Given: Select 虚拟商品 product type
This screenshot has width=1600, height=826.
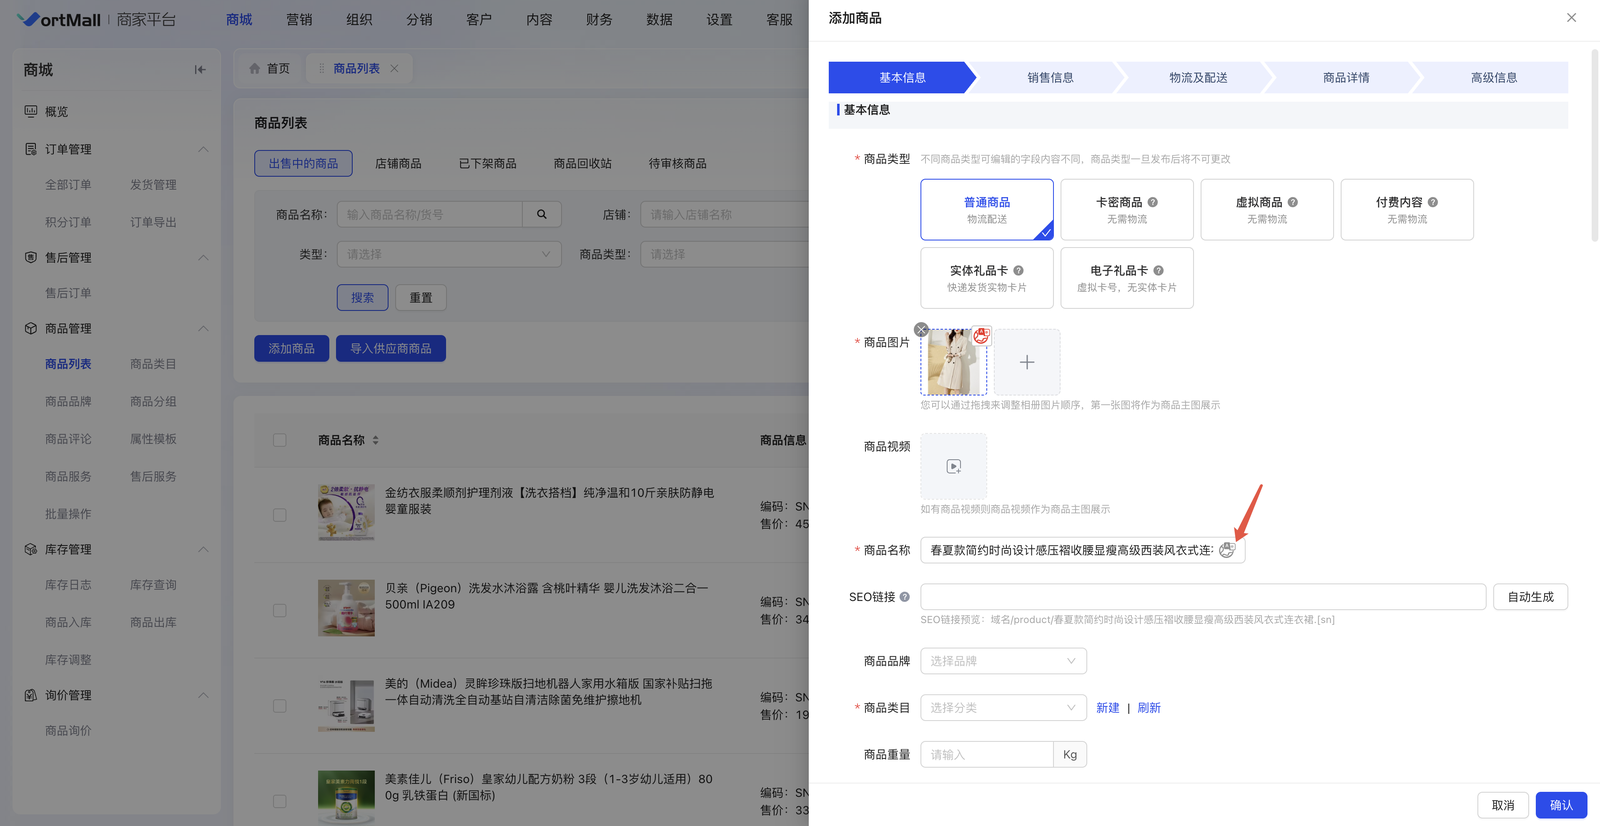Looking at the screenshot, I should pyautogui.click(x=1266, y=210).
